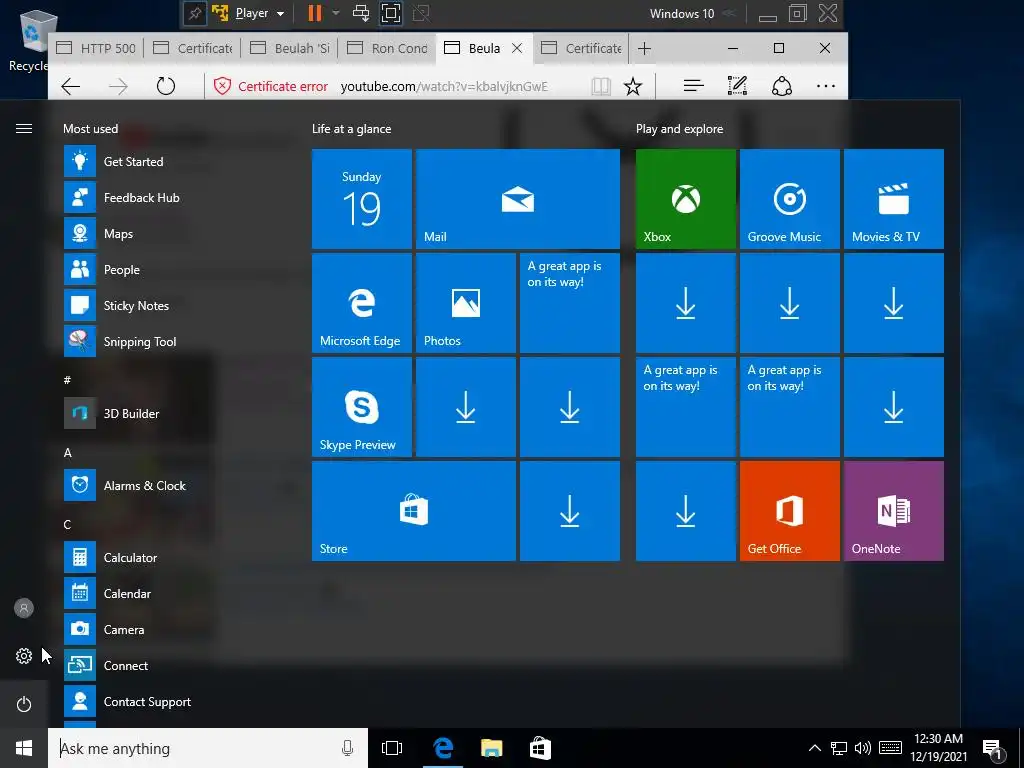This screenshot has width=1024, height=768.
Task: Open the Edge More actions menu
Action: coord(825,86)
